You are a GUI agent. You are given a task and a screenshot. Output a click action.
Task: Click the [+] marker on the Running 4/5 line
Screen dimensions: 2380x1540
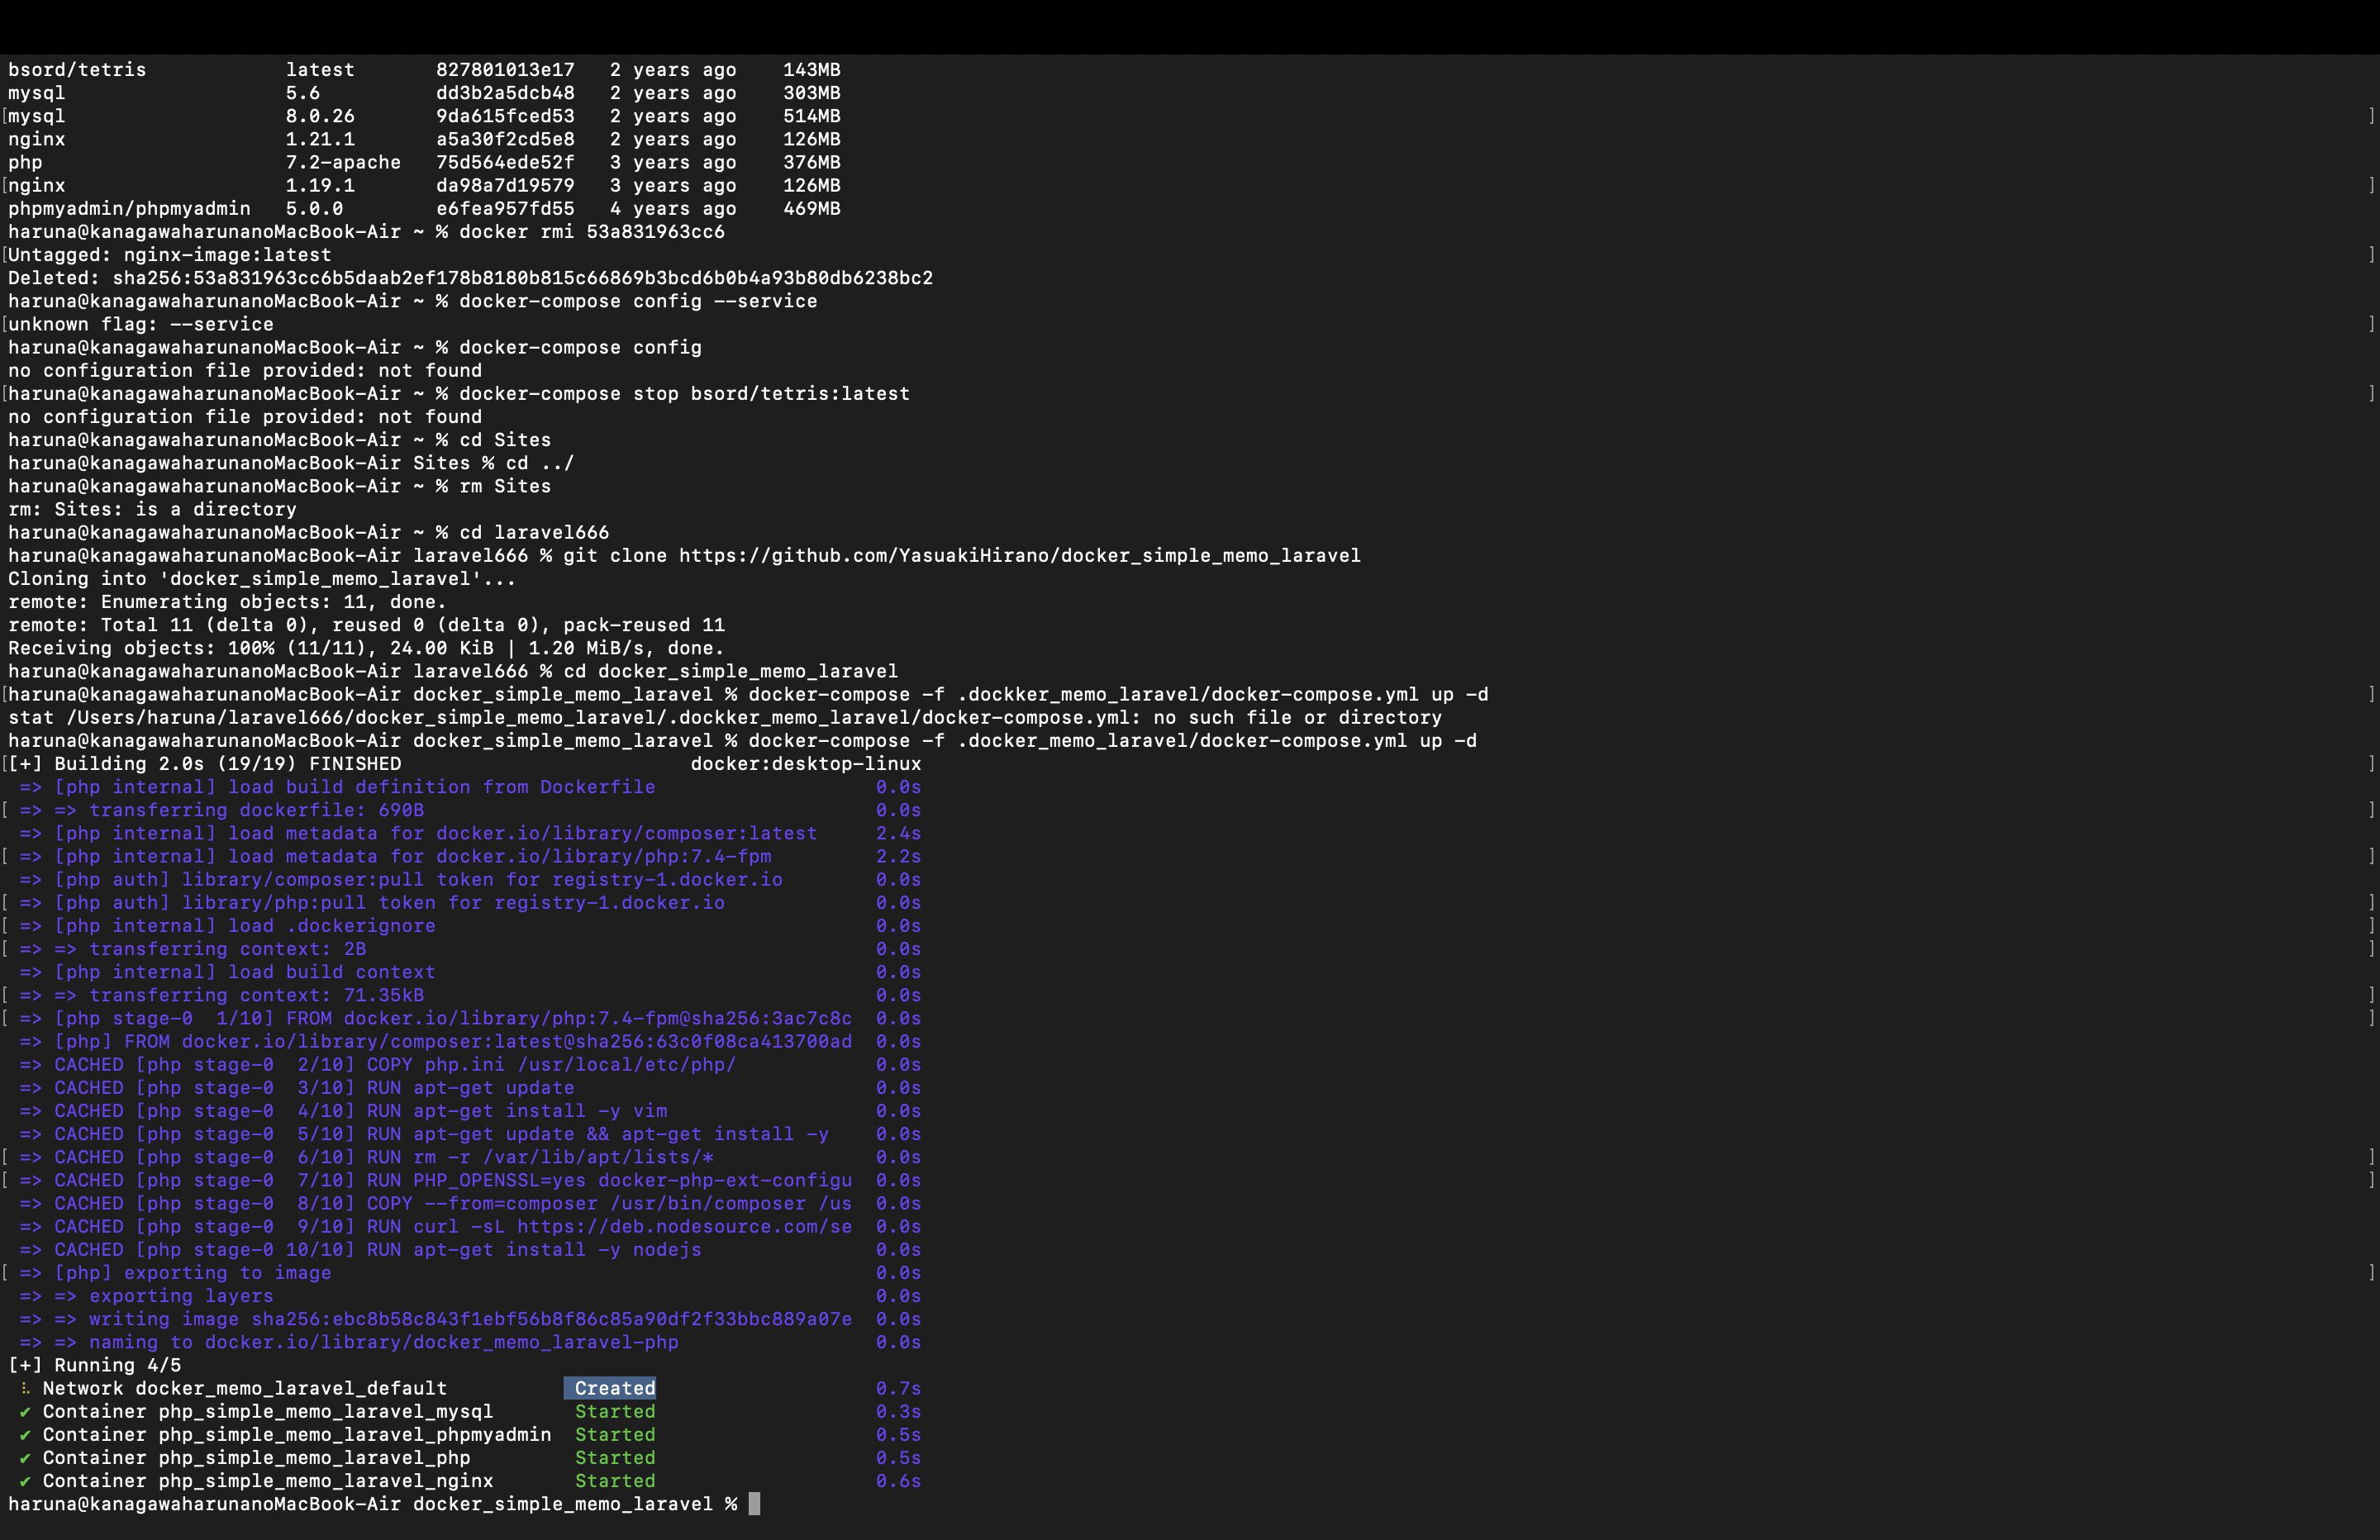tap(25, 1365)
